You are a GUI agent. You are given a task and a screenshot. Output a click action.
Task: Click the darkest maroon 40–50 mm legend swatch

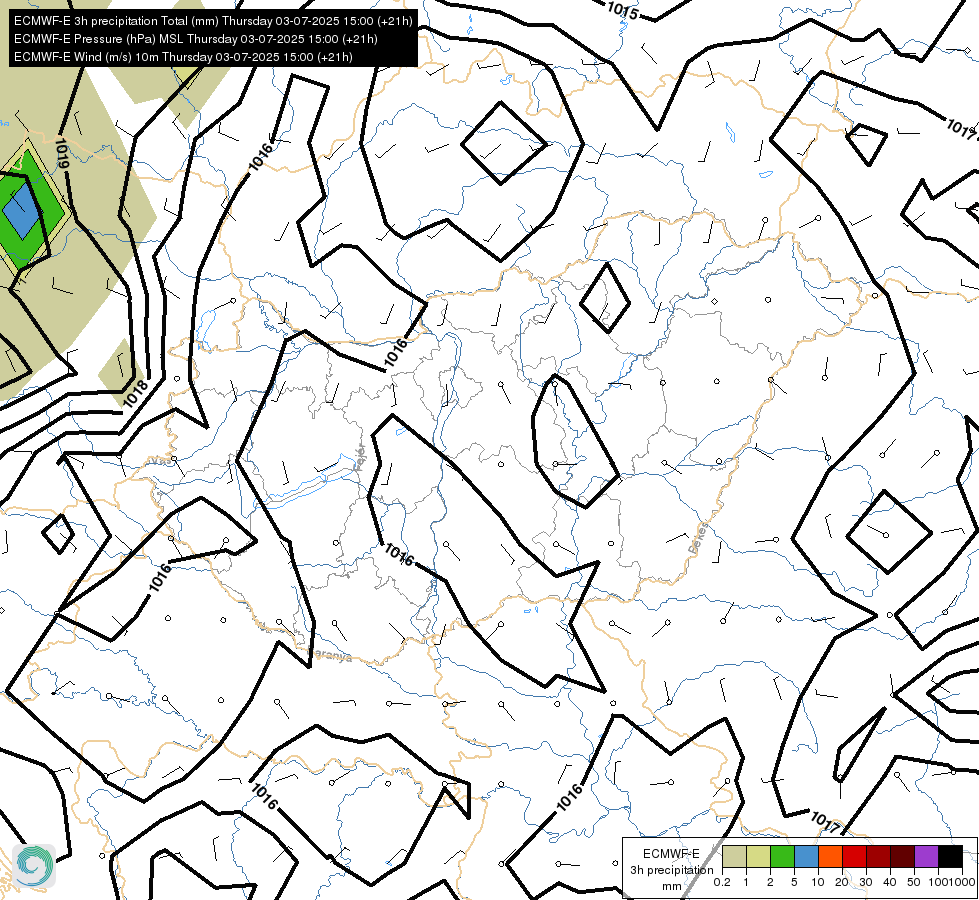tap(902, 857)
